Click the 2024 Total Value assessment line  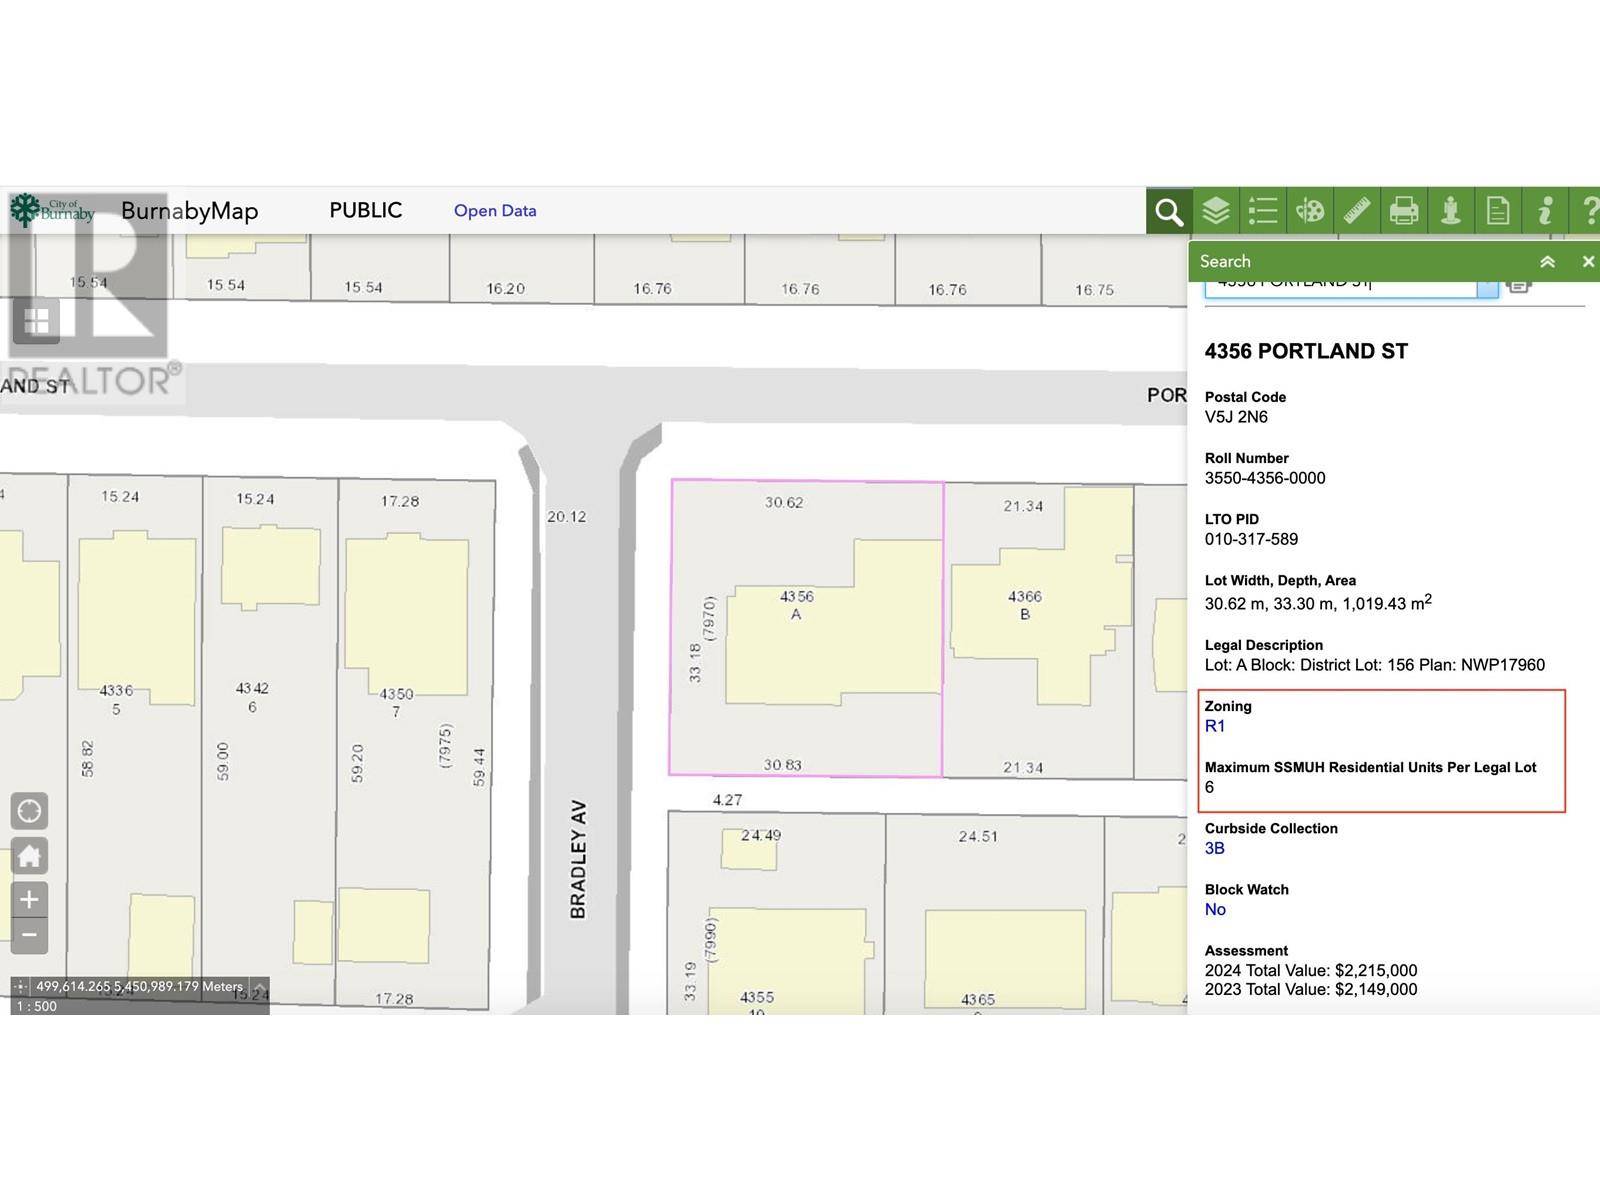pyautogui.click(x=1311, y=971)
